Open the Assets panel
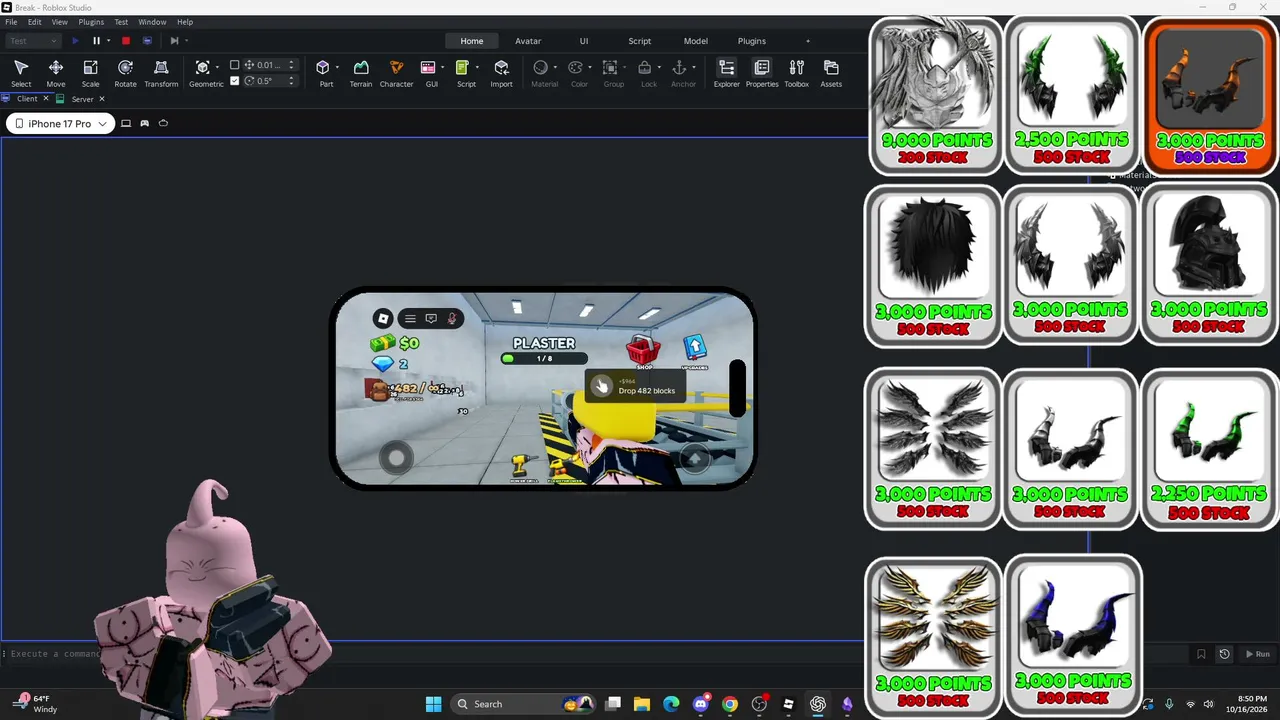 click(x=831, y=73)
